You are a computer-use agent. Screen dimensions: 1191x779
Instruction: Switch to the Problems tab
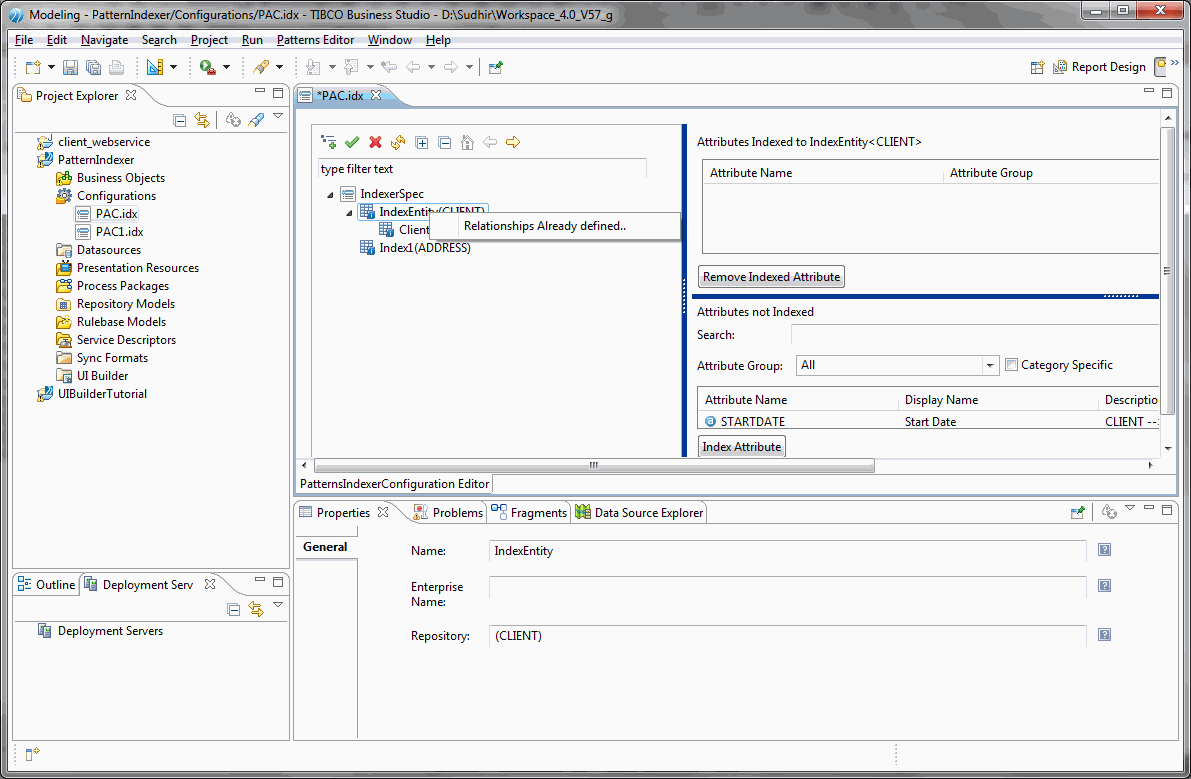(448, 512)
